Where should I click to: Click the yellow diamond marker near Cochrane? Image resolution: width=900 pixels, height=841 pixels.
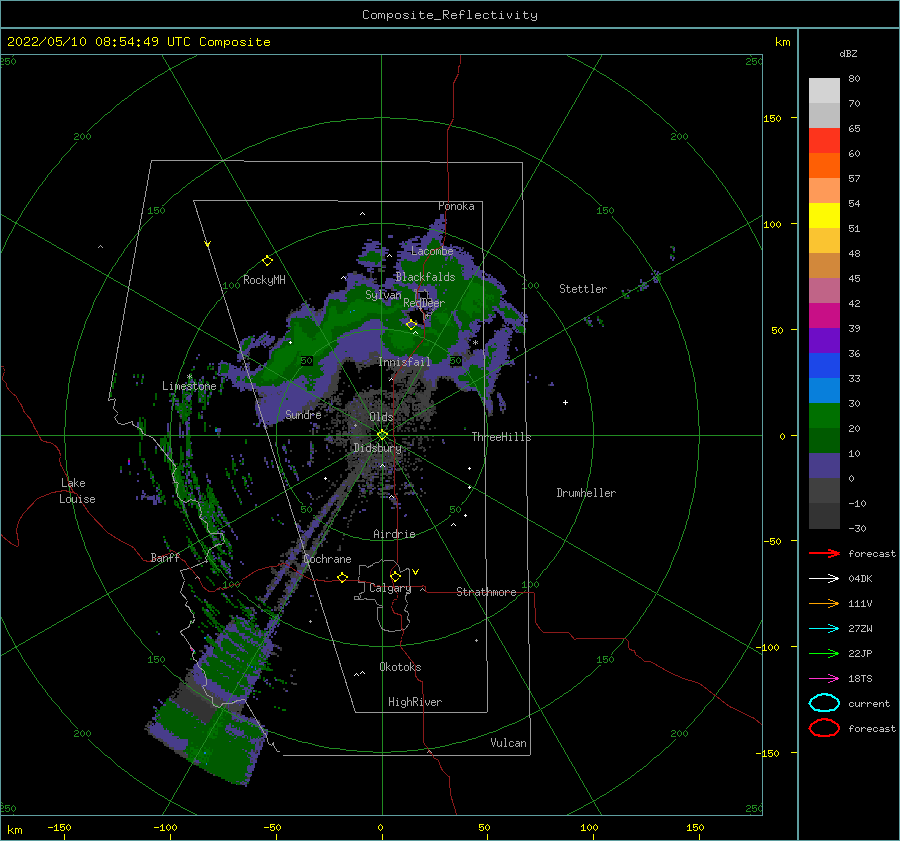(x=343, y=578)
